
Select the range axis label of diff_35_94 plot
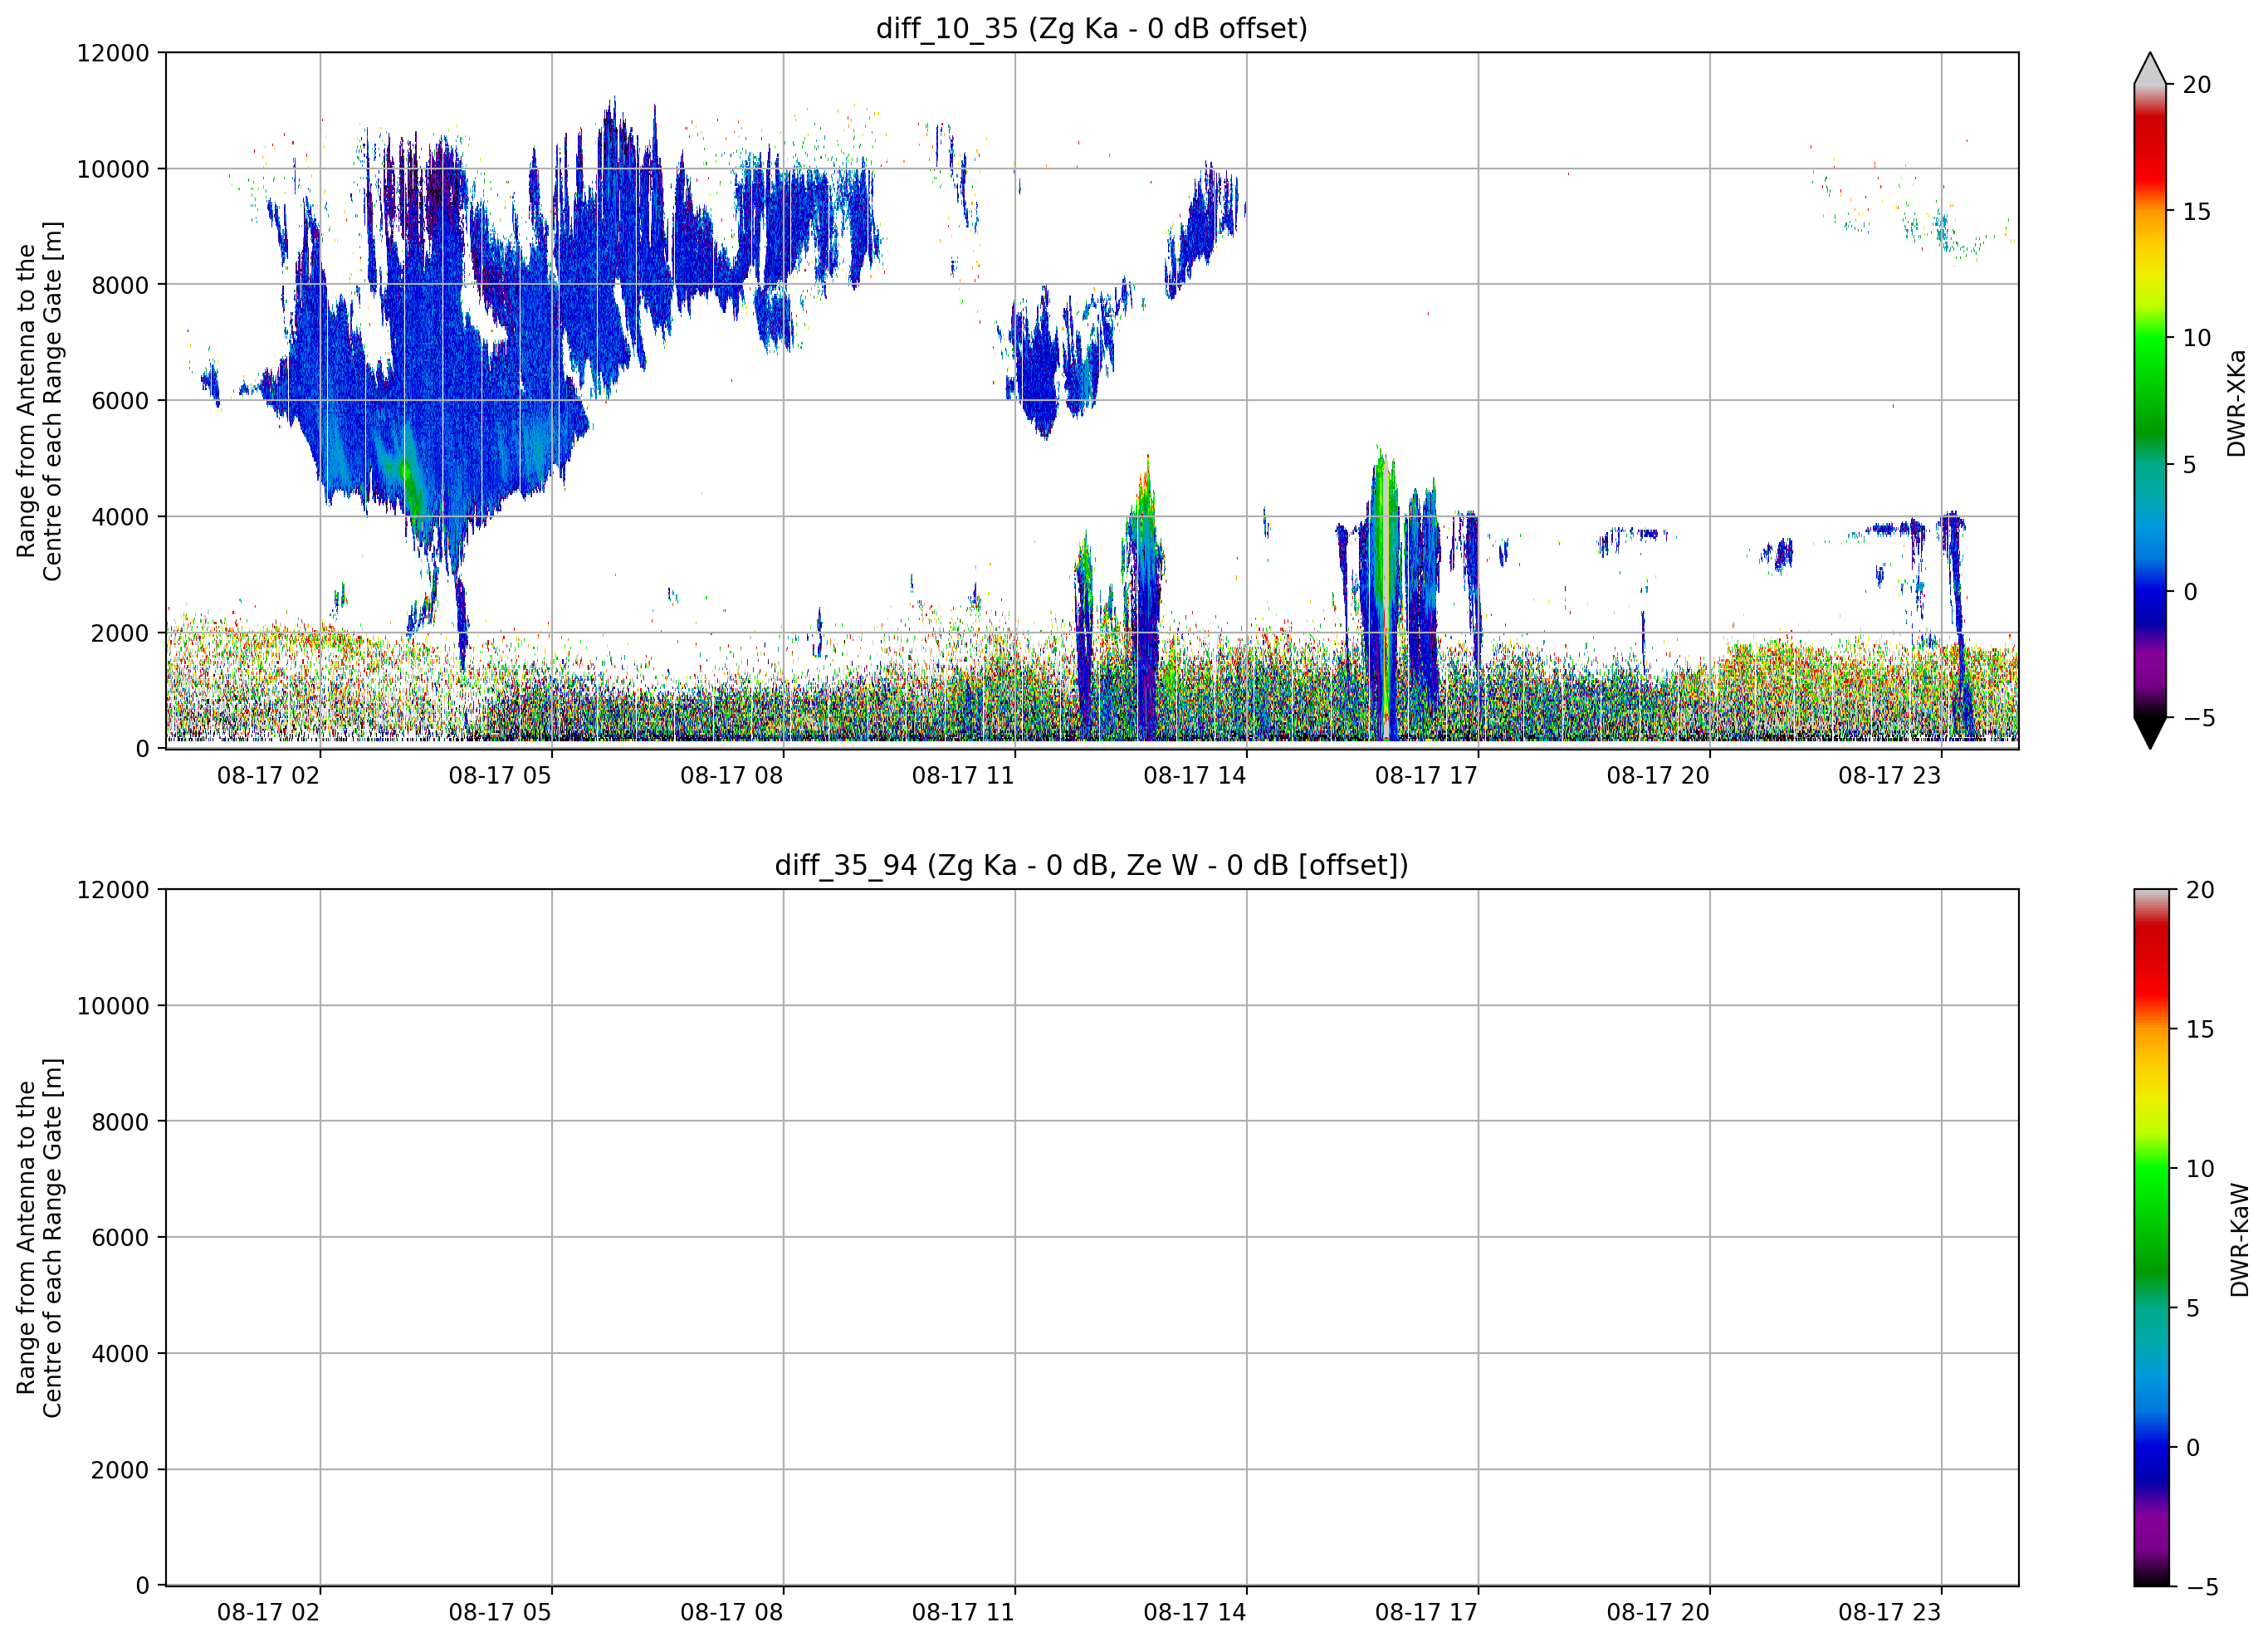coord(39,1238)
